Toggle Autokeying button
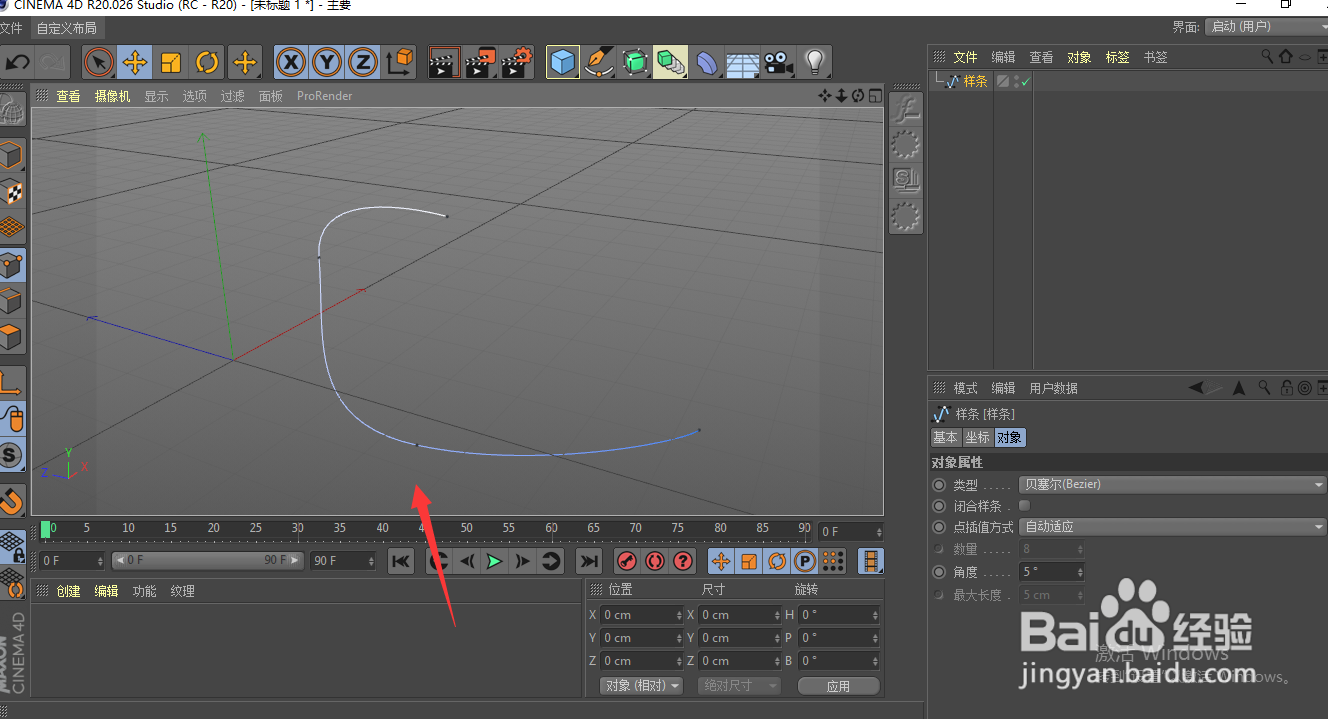1328x719 pixels. pos(655,561)
